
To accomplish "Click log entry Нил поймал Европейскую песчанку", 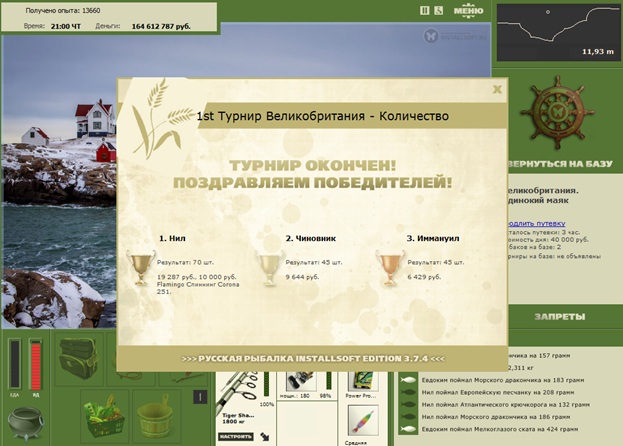I will click(498, 392).
